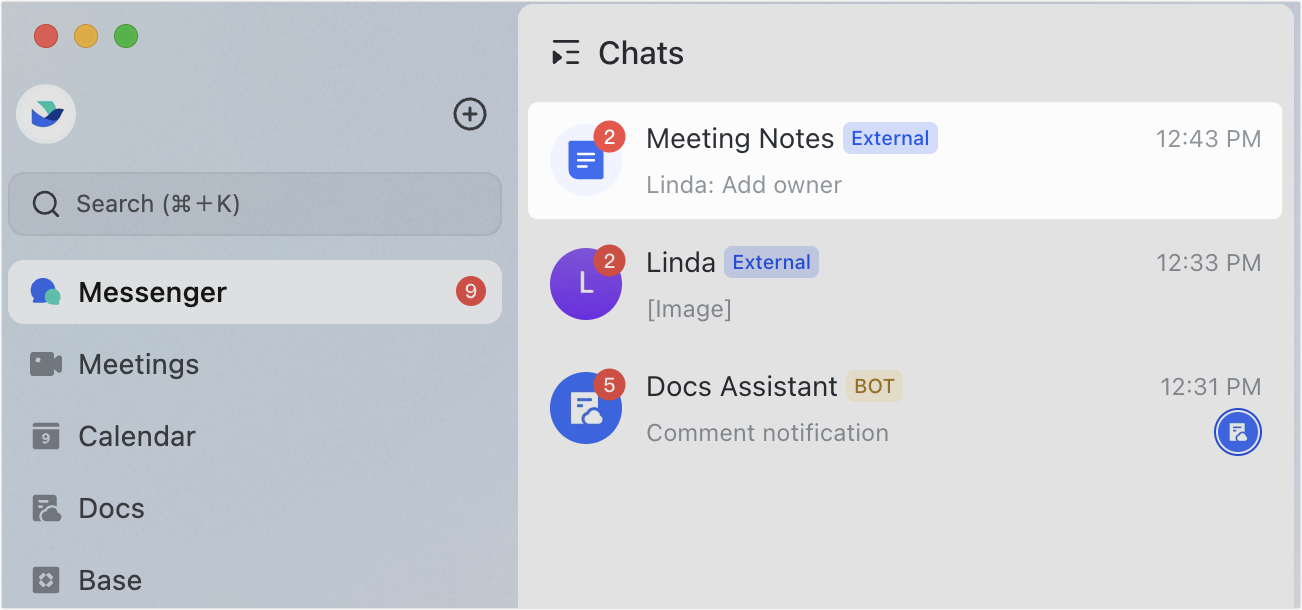Open the Docs tab
The width and height of the screenshot is (1302, 610).
pyautogui.click(x=255, y=508)
